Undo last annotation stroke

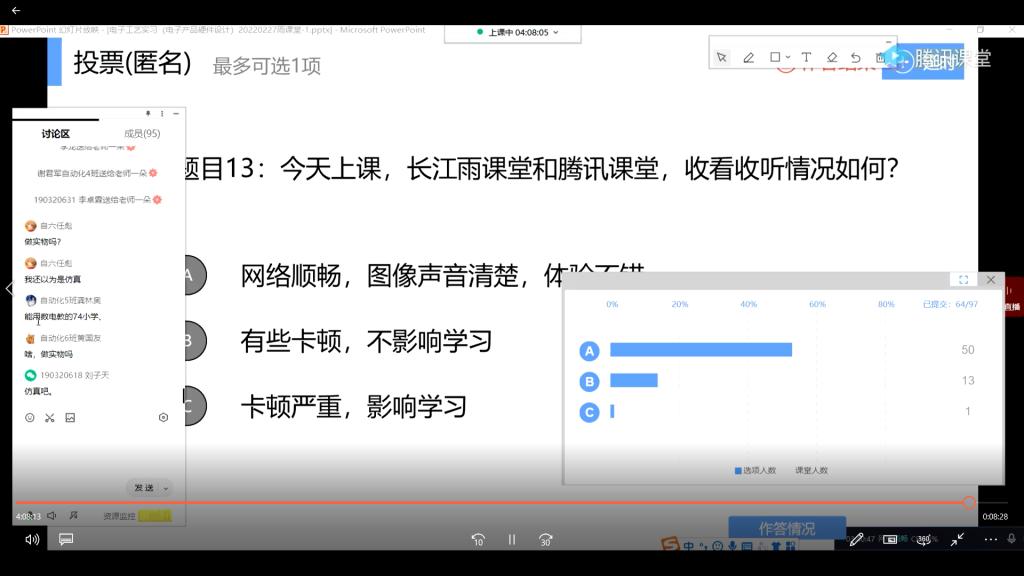856,57
